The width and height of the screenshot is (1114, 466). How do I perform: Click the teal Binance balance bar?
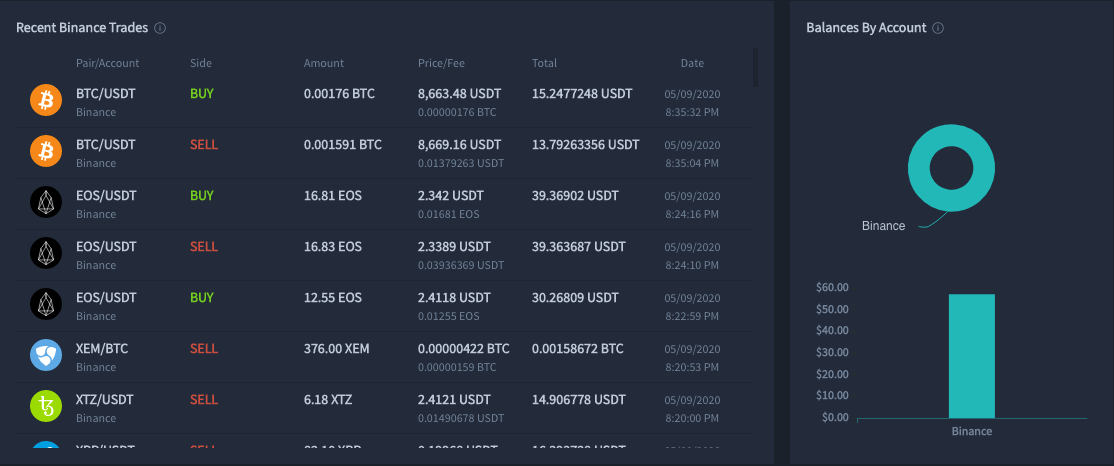click(971, 356)
